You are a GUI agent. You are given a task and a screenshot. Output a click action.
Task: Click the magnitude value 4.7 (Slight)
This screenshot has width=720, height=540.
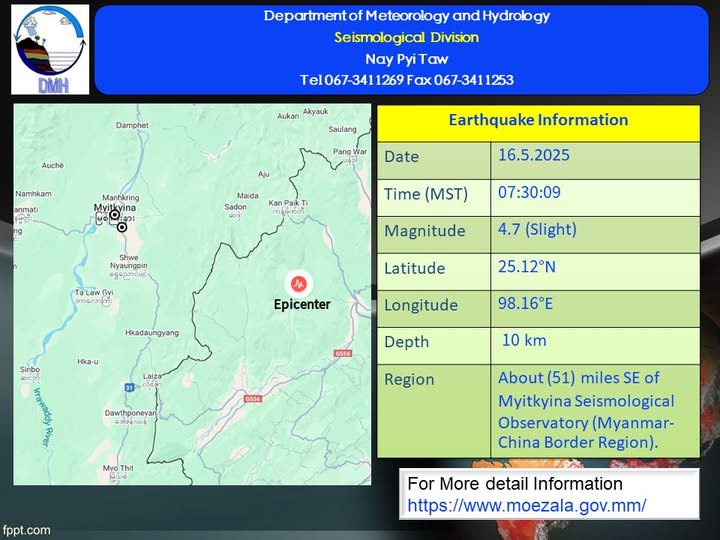[537, 229]
